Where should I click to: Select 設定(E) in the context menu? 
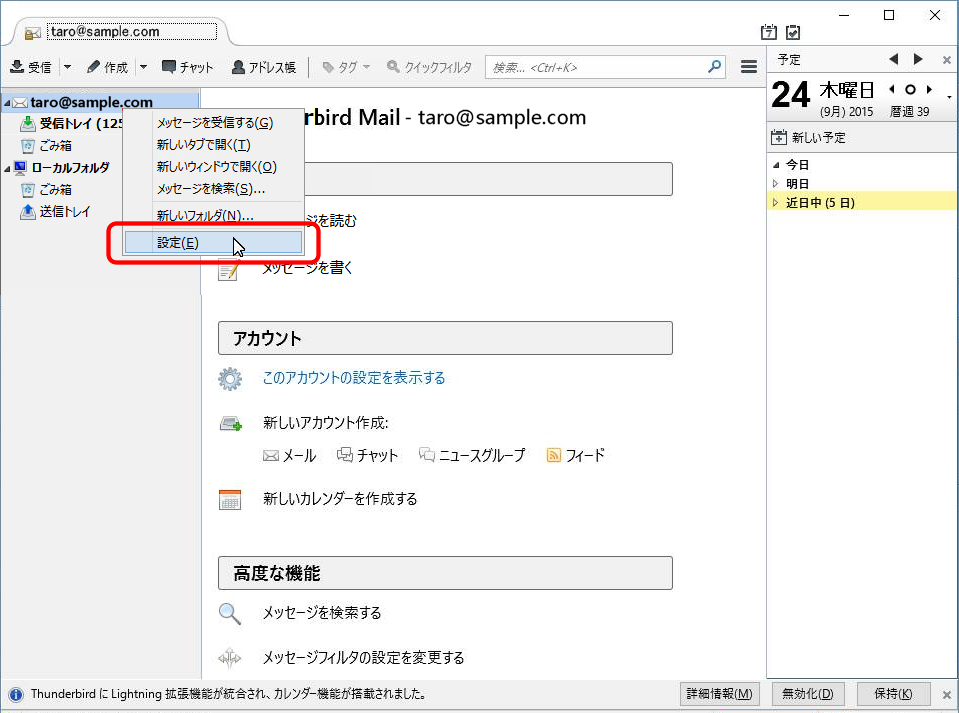click(178, 243)
